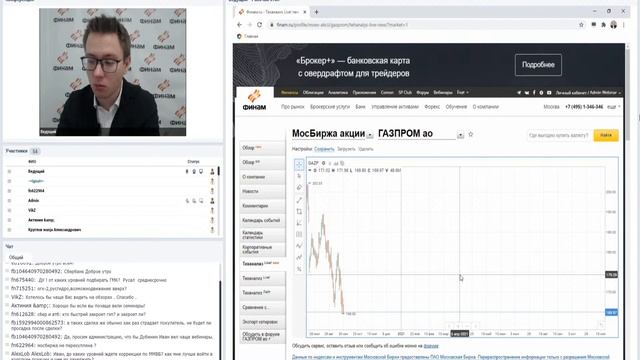Expand the 'ещё' dropdown near phone number

[x=614, y=107]
